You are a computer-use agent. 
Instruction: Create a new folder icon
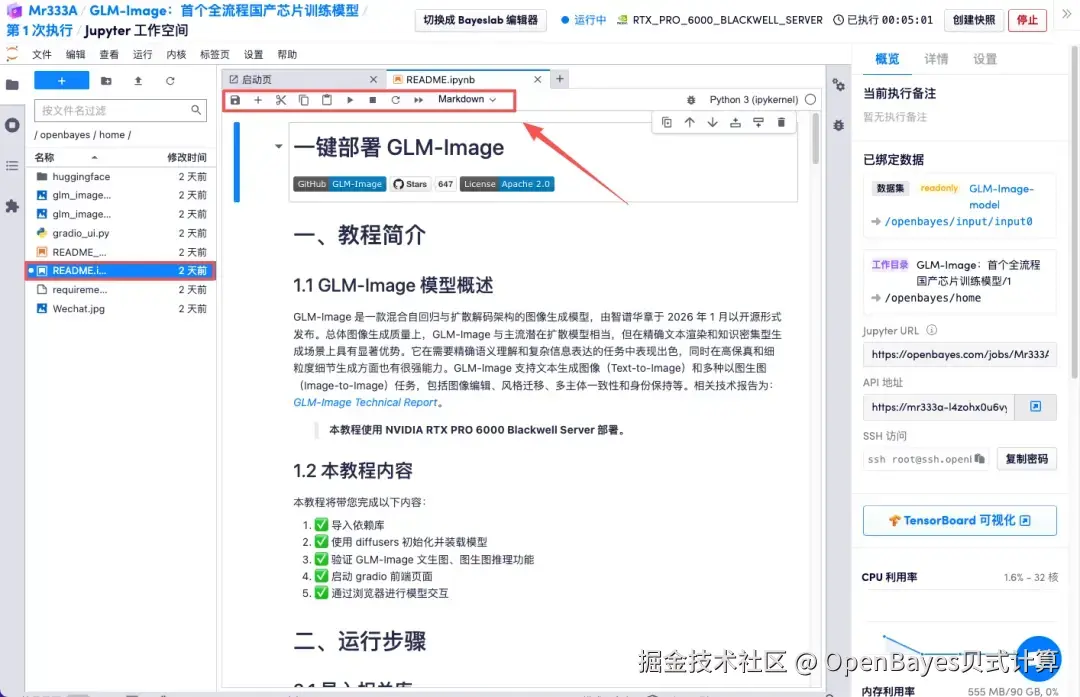[106, 81]
